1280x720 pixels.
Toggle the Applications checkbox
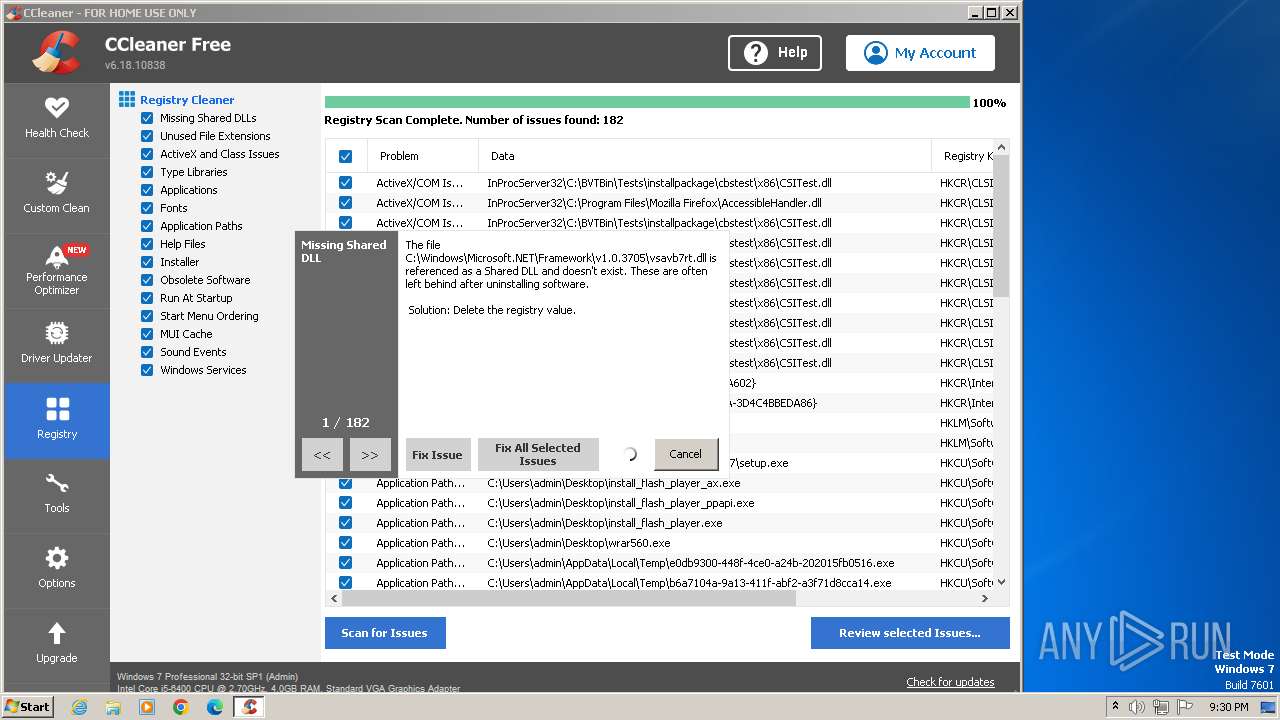coord(147,190)
